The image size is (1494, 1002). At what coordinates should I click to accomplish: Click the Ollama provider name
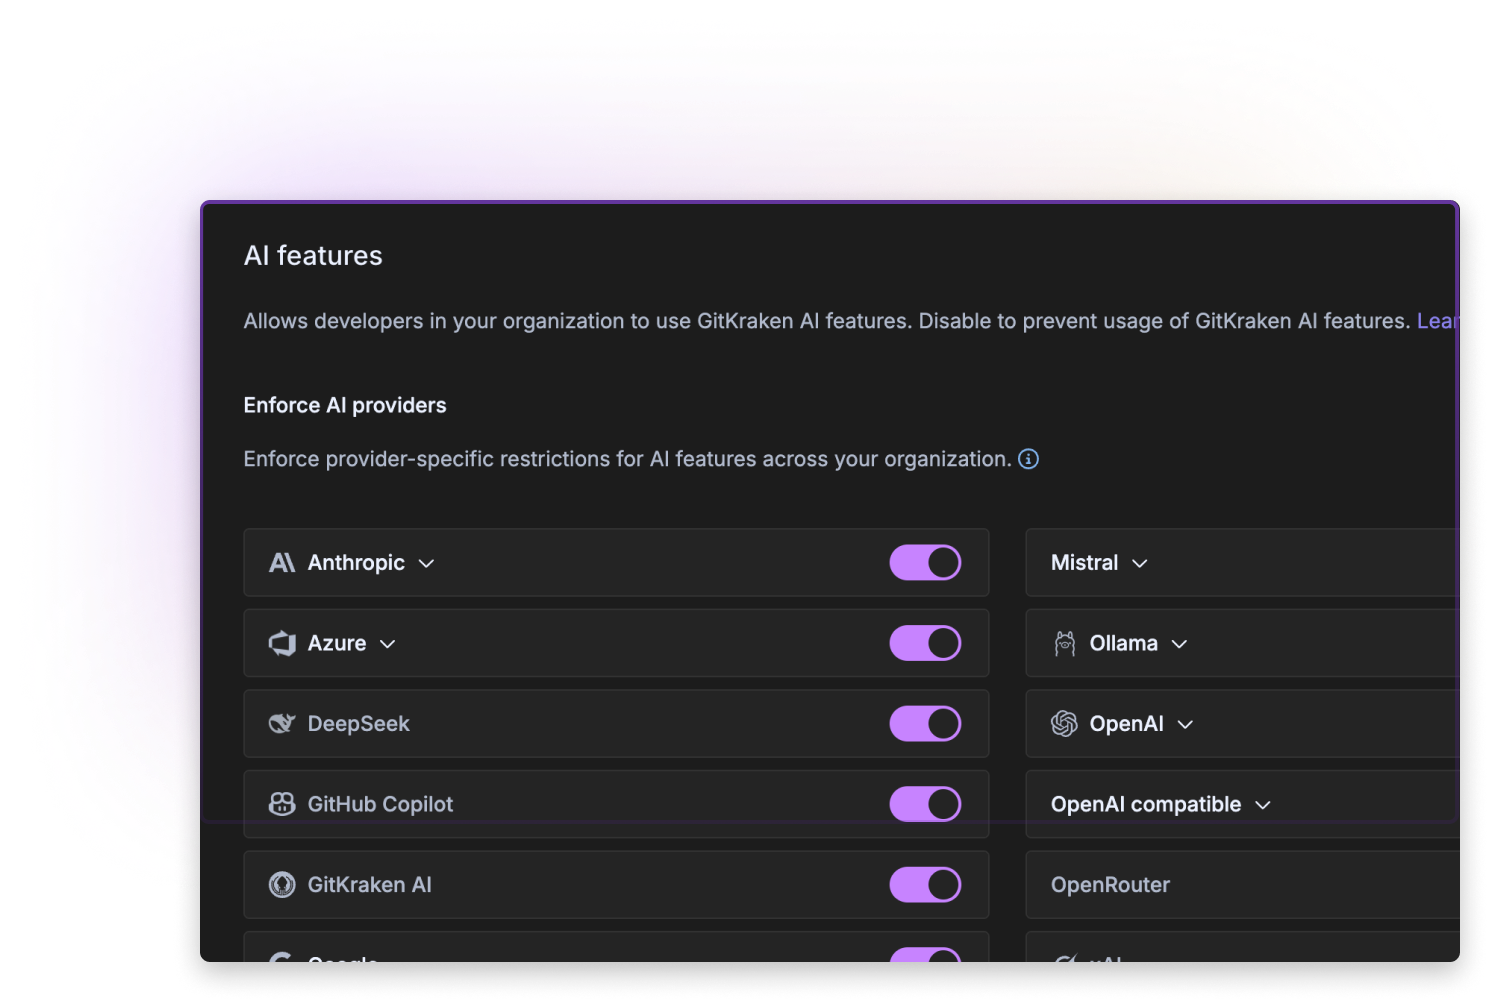(1123, 643)
